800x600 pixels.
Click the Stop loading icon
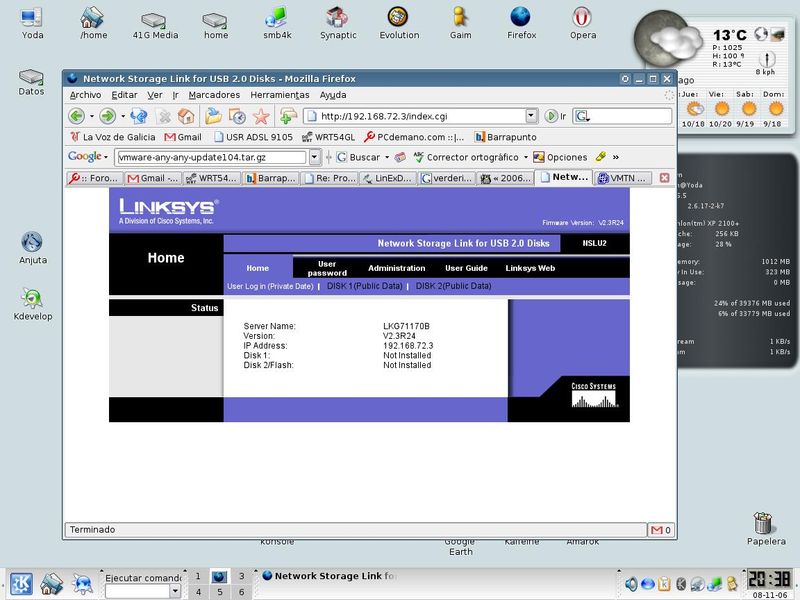164,116
